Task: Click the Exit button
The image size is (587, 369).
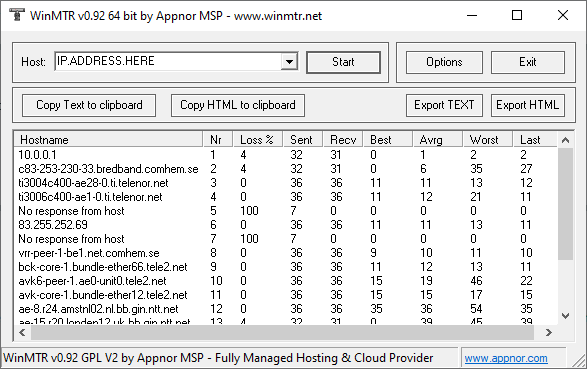Action: [527, 62]
